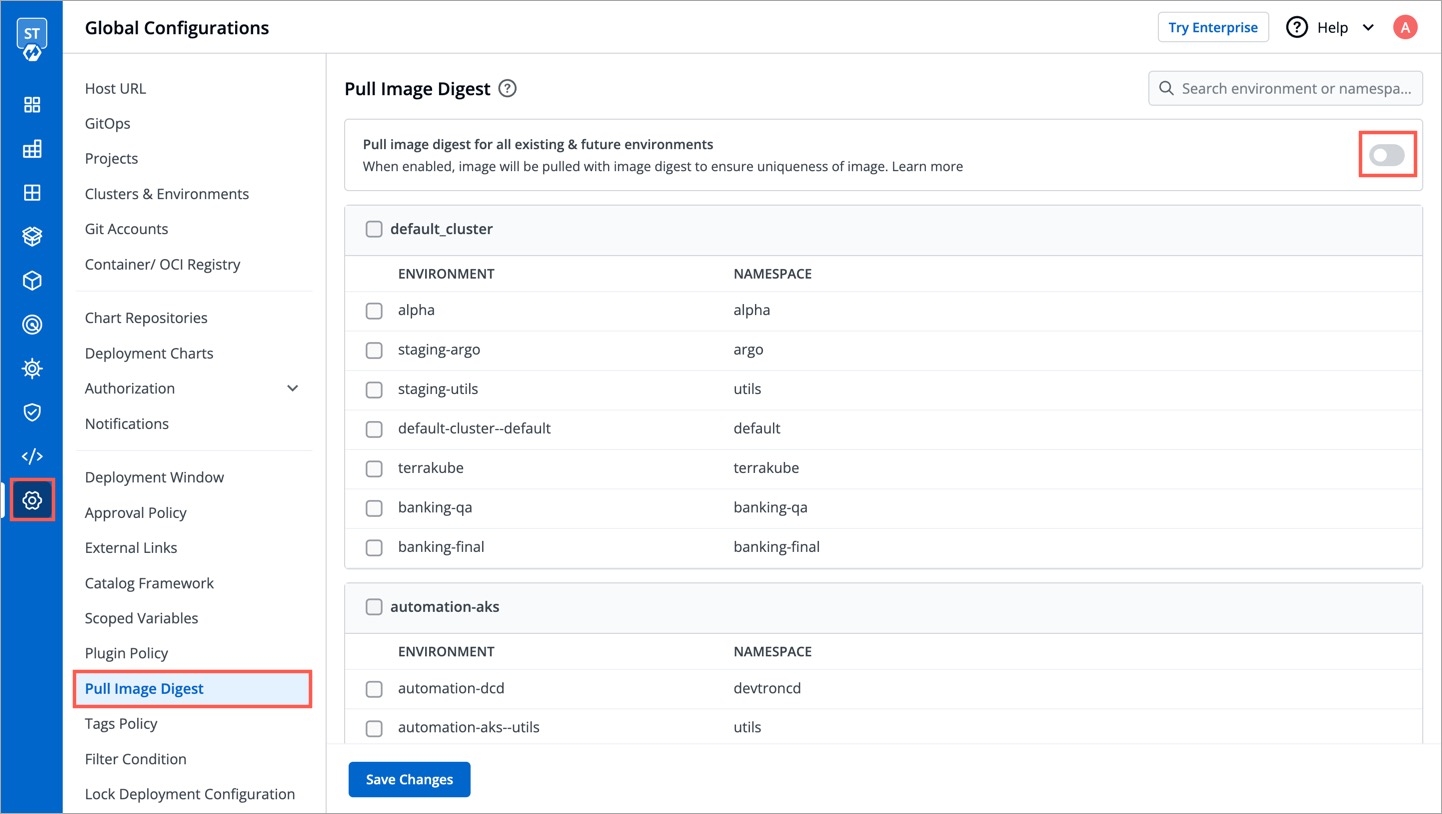
Task: Click the ST logo in the sidebar
Action: 31,39
